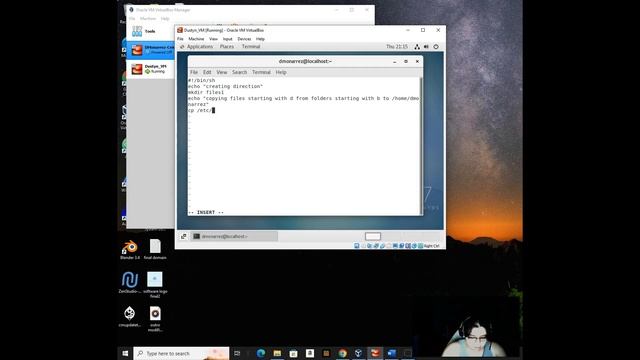Click the 'cp /etc/' line in vim
640x360 pixels.
[200, 110]
